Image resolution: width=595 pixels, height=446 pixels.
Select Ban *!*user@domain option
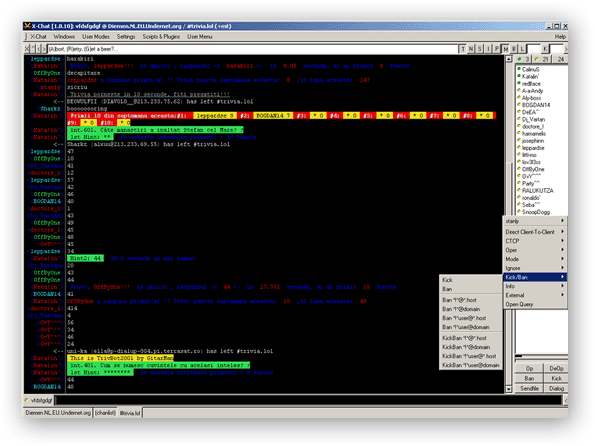tap(471, 327)
